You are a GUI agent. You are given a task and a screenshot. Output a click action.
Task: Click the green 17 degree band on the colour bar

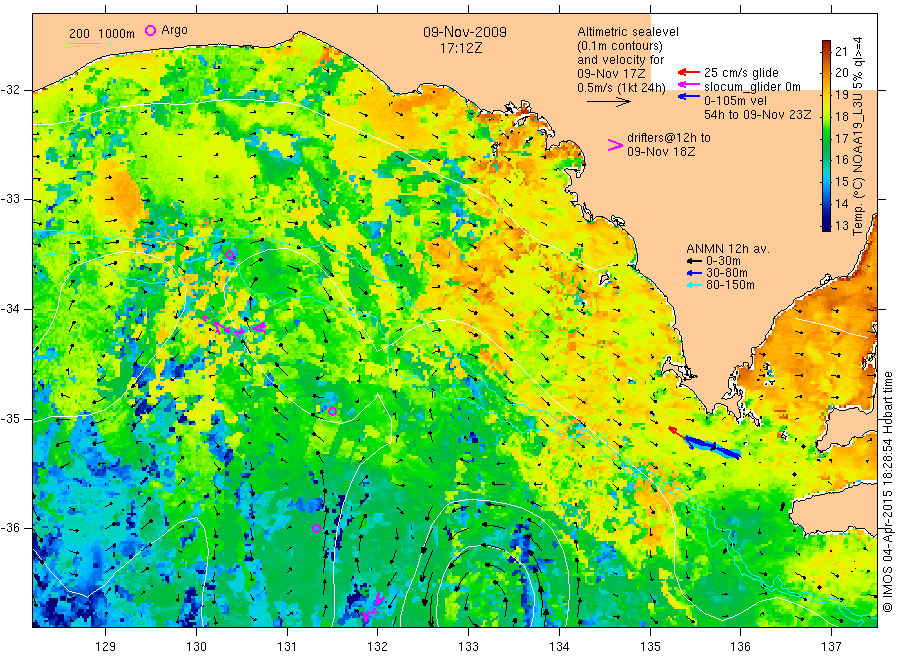[826, 138]
